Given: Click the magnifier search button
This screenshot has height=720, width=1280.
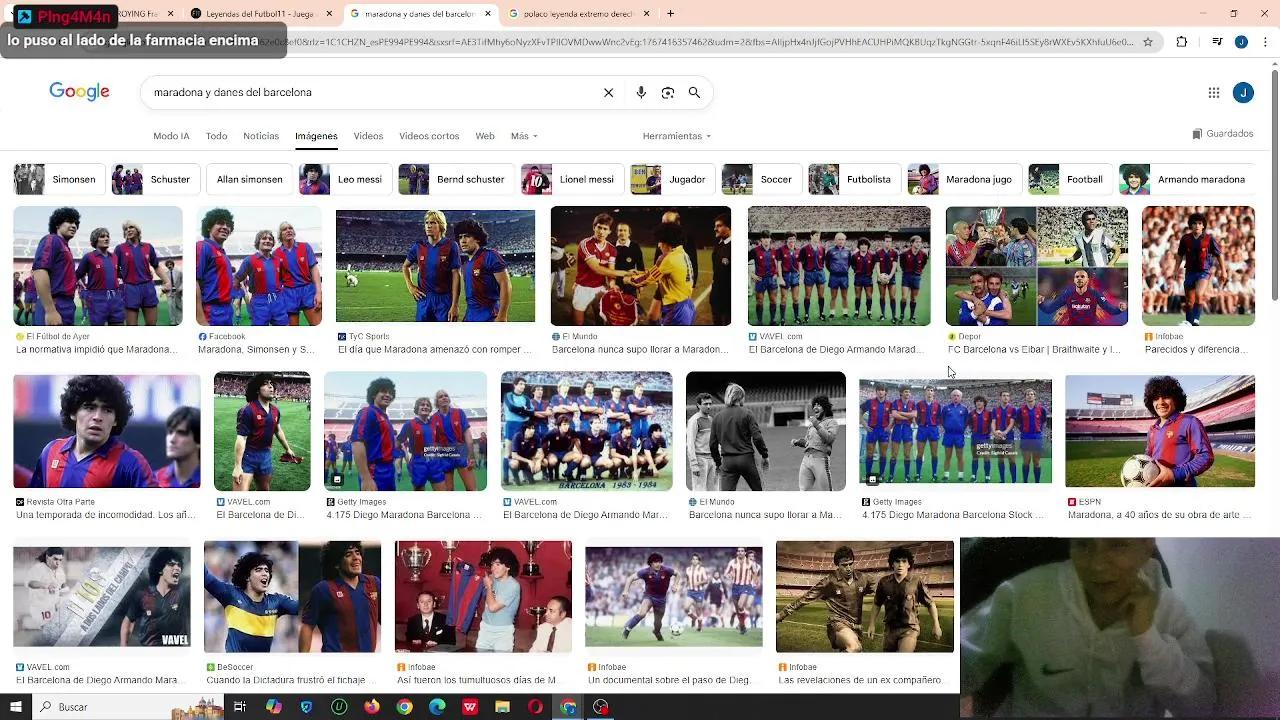Looking at the screenshot, I should (694, 93).
